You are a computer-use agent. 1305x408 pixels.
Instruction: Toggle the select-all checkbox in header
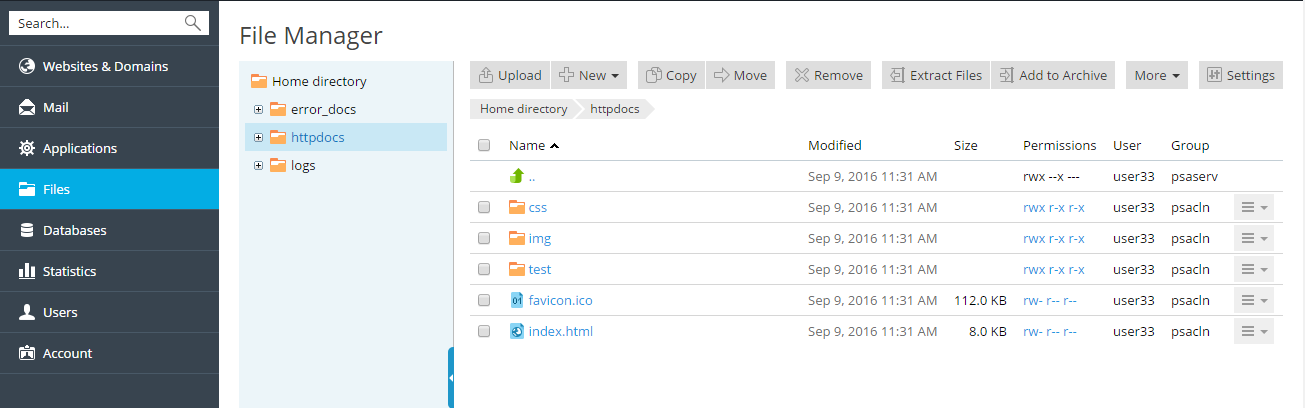(484, 146)
